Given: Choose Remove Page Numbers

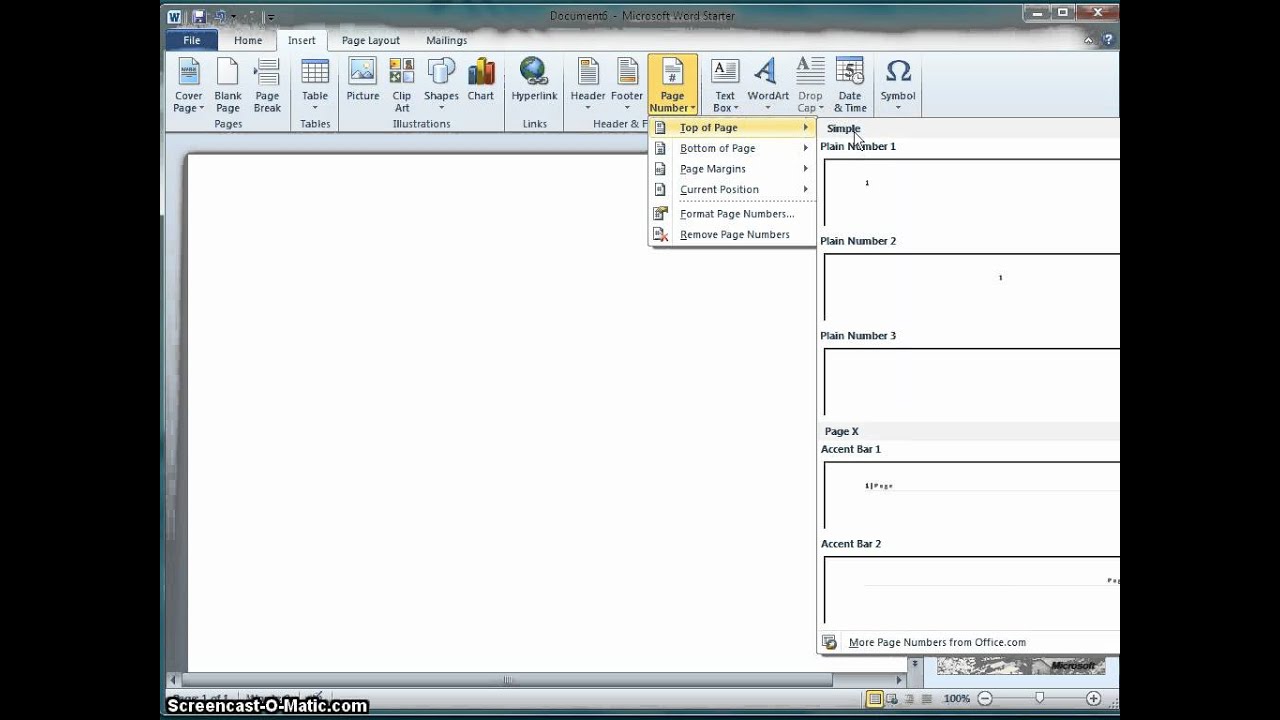Looking at the screenshot, I should (x=732, y=235).
